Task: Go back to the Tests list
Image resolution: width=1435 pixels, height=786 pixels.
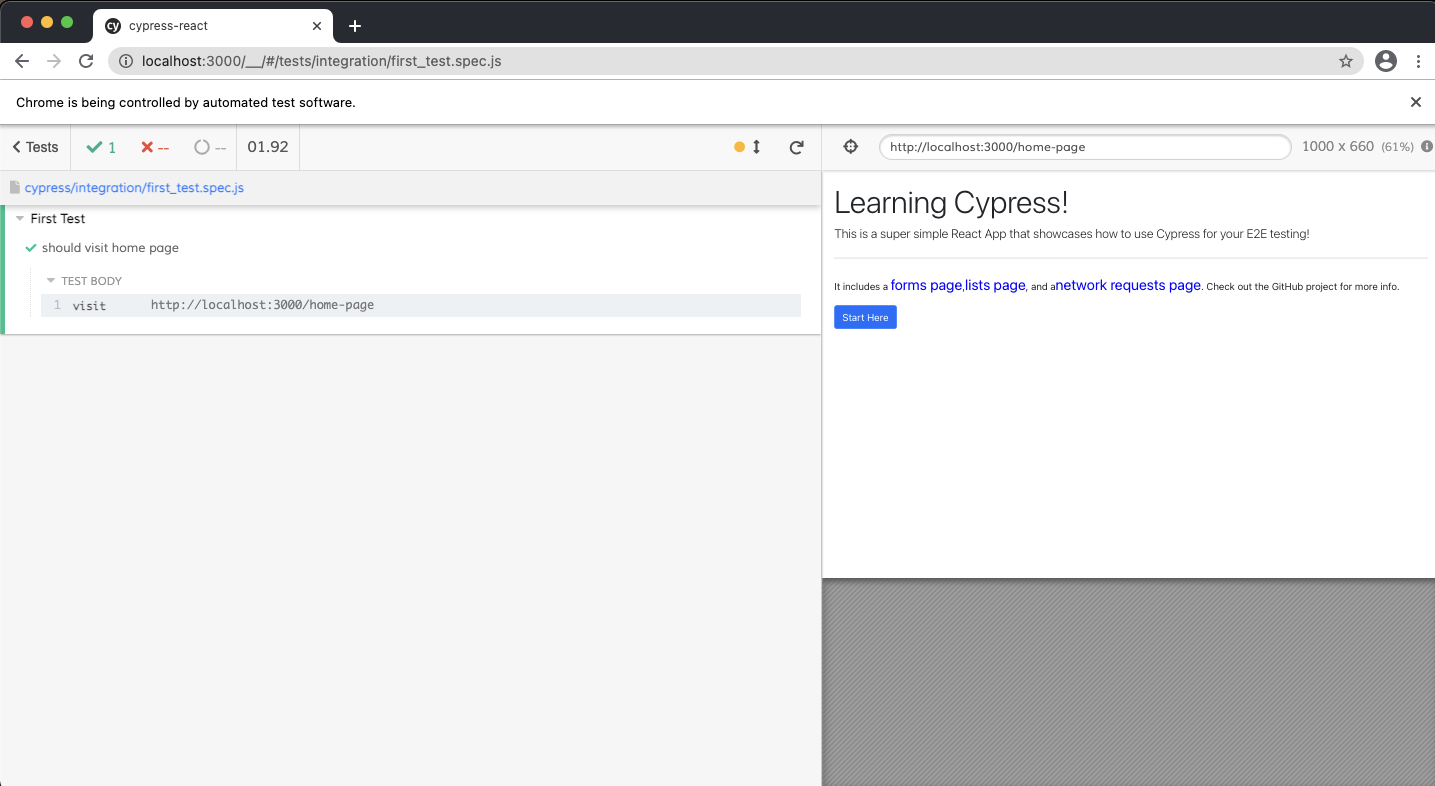Action: [35, 147]
